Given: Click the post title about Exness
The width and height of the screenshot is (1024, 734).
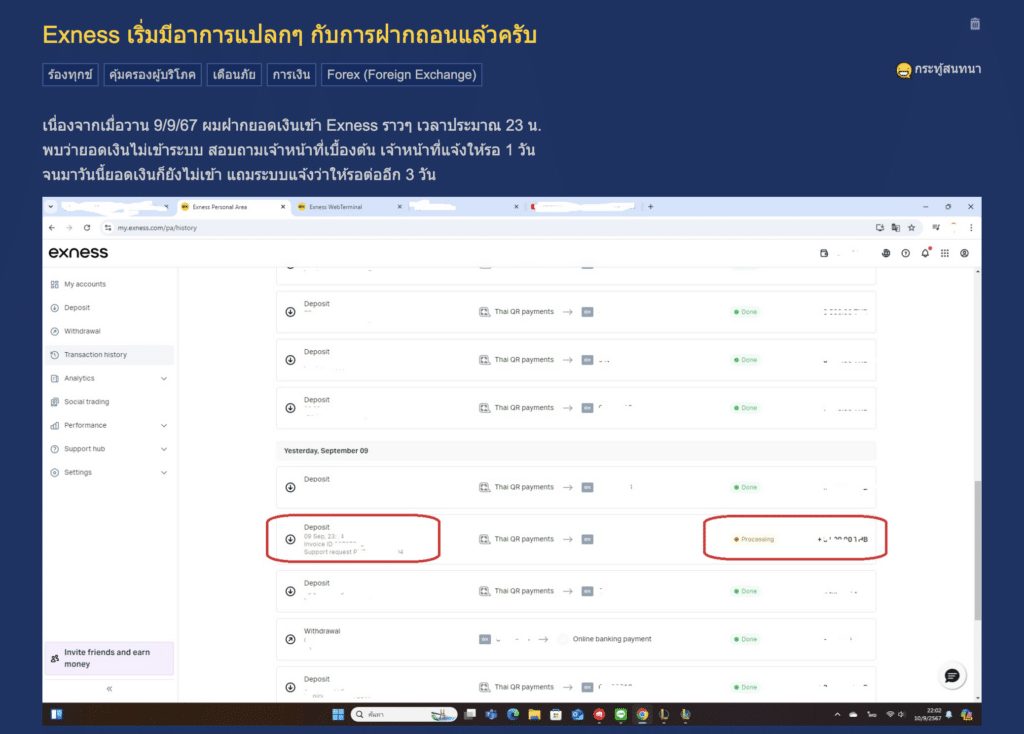Looking at the screenshot, I should coord(289,35).
